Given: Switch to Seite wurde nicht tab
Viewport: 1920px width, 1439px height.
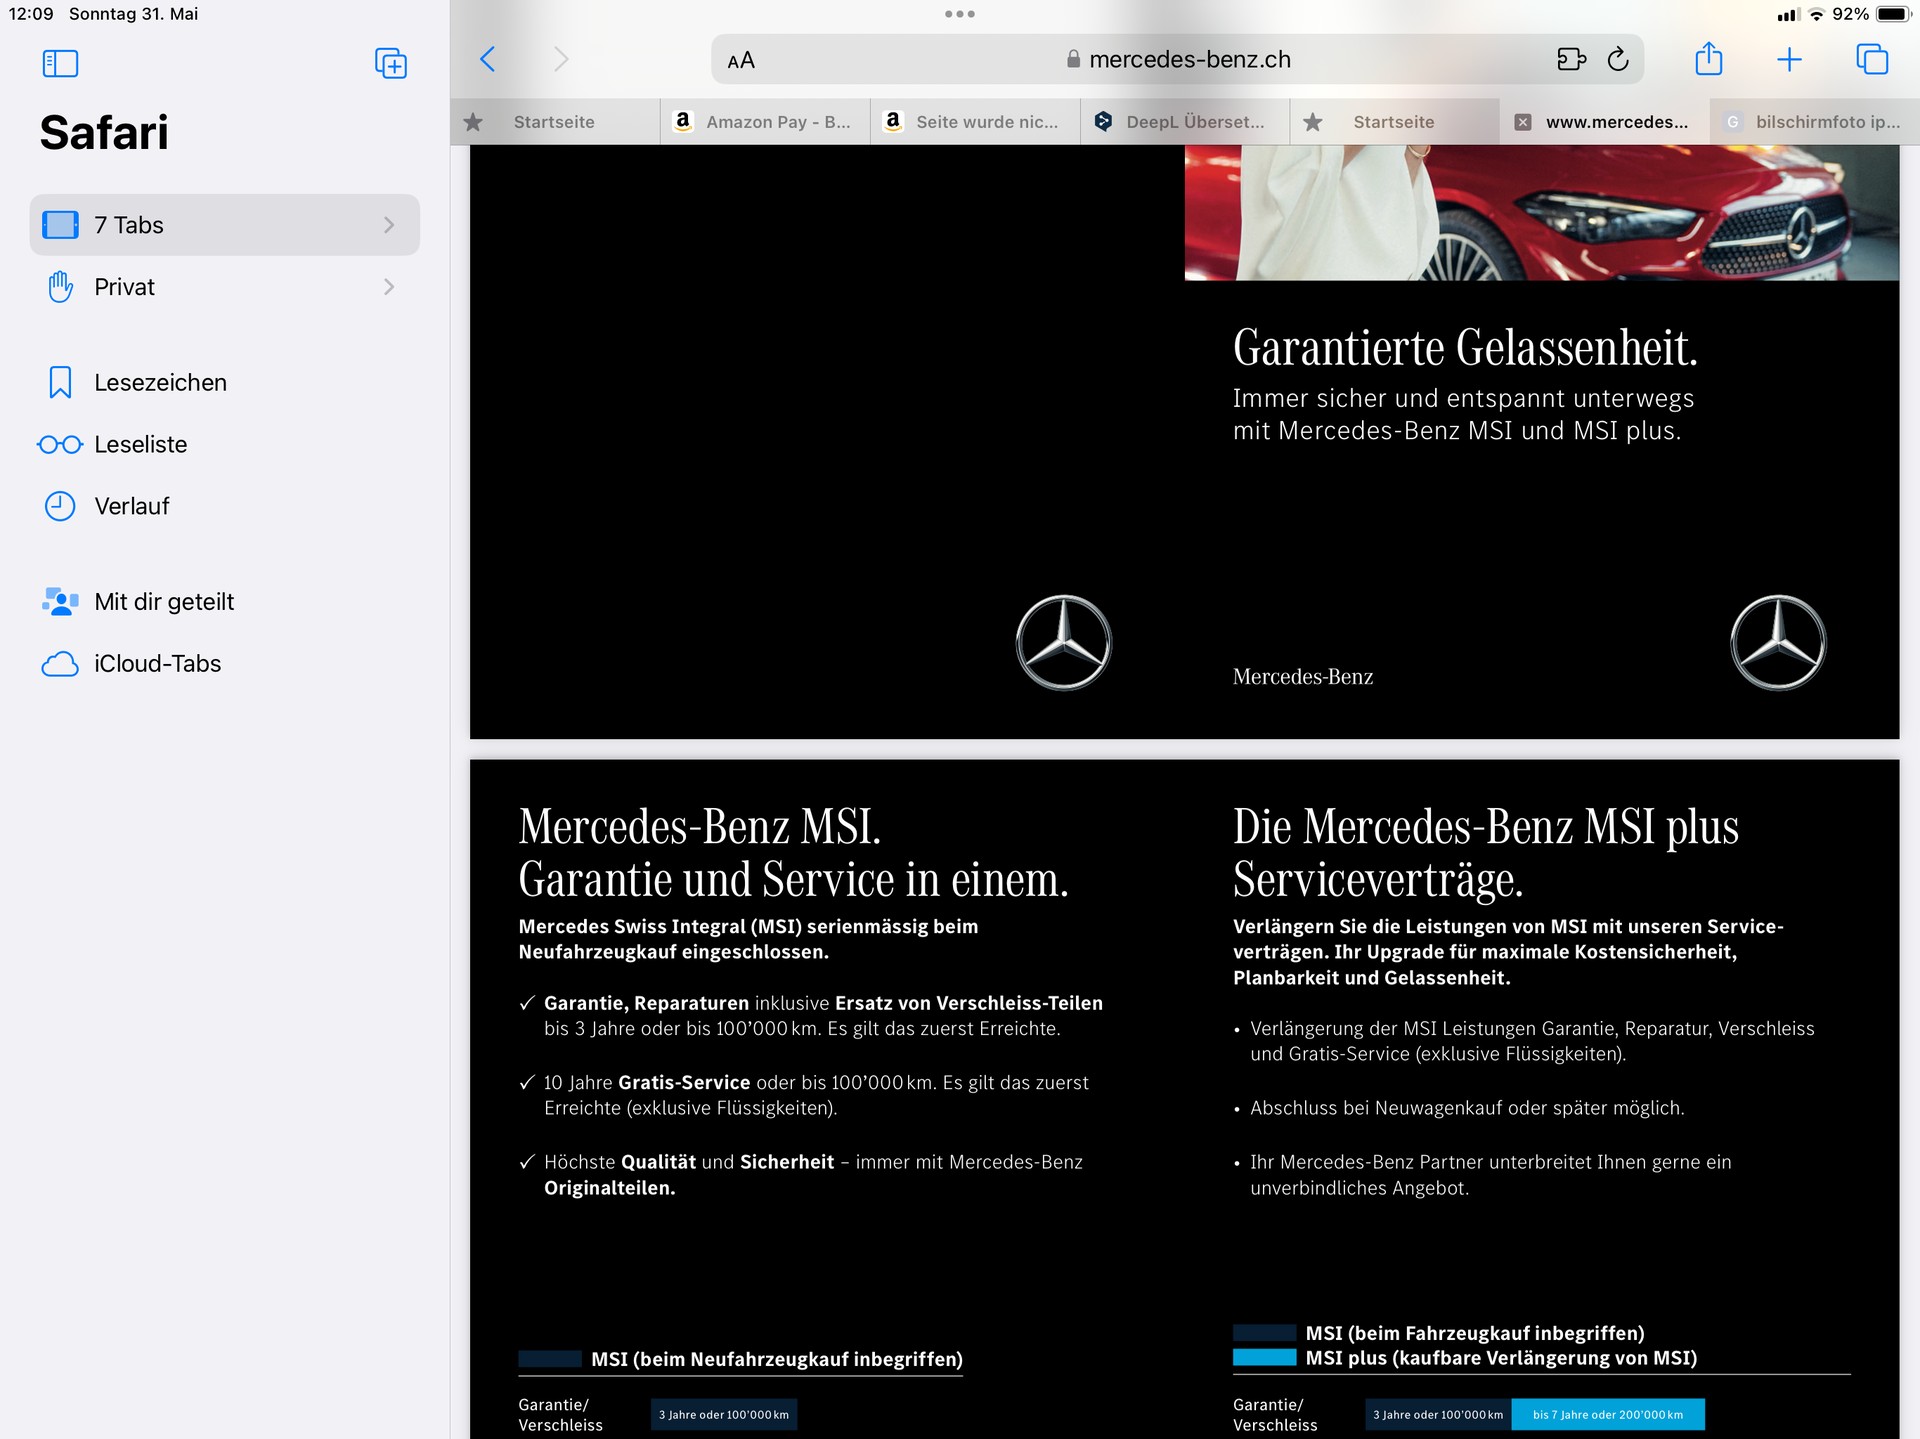Looking at the screenshot, I should (x=975, y=122).
